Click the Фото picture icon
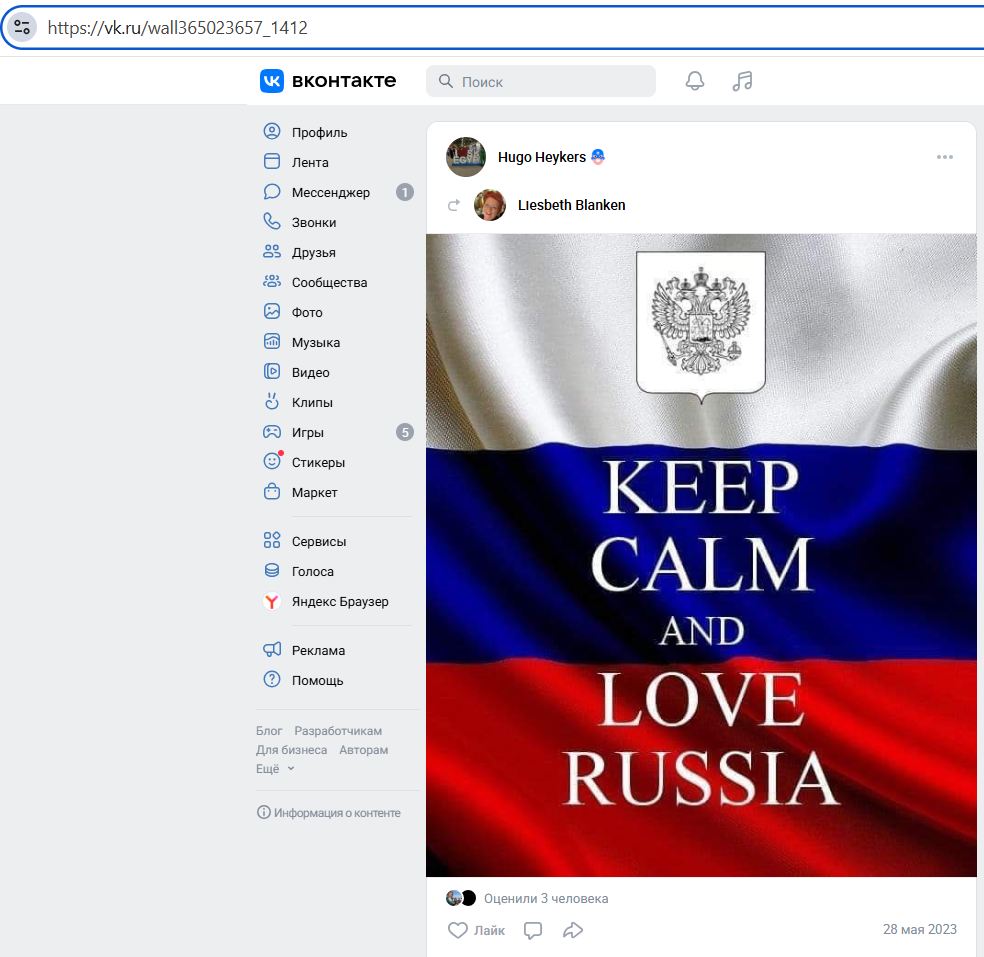 point(272,311)
